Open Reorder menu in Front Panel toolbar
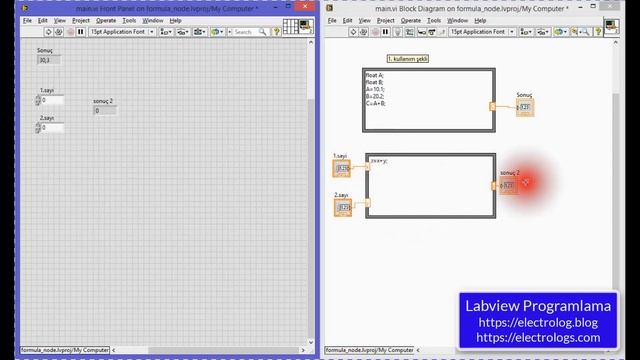 click(x=217, y=32)
